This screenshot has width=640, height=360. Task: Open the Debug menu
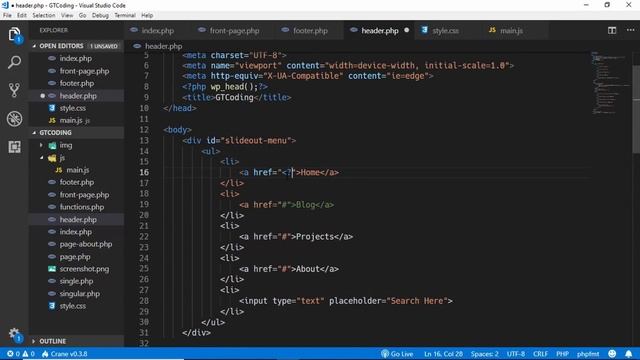pos(100,16)
